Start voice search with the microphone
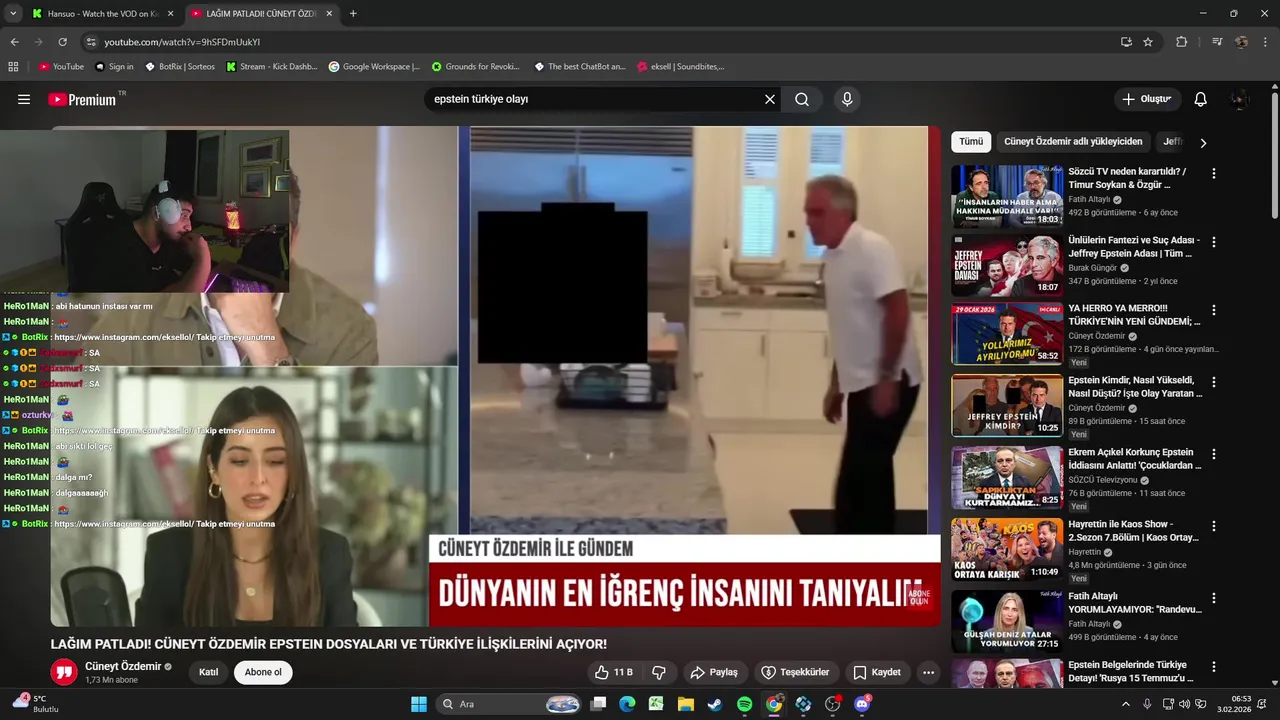 (847, 99)
